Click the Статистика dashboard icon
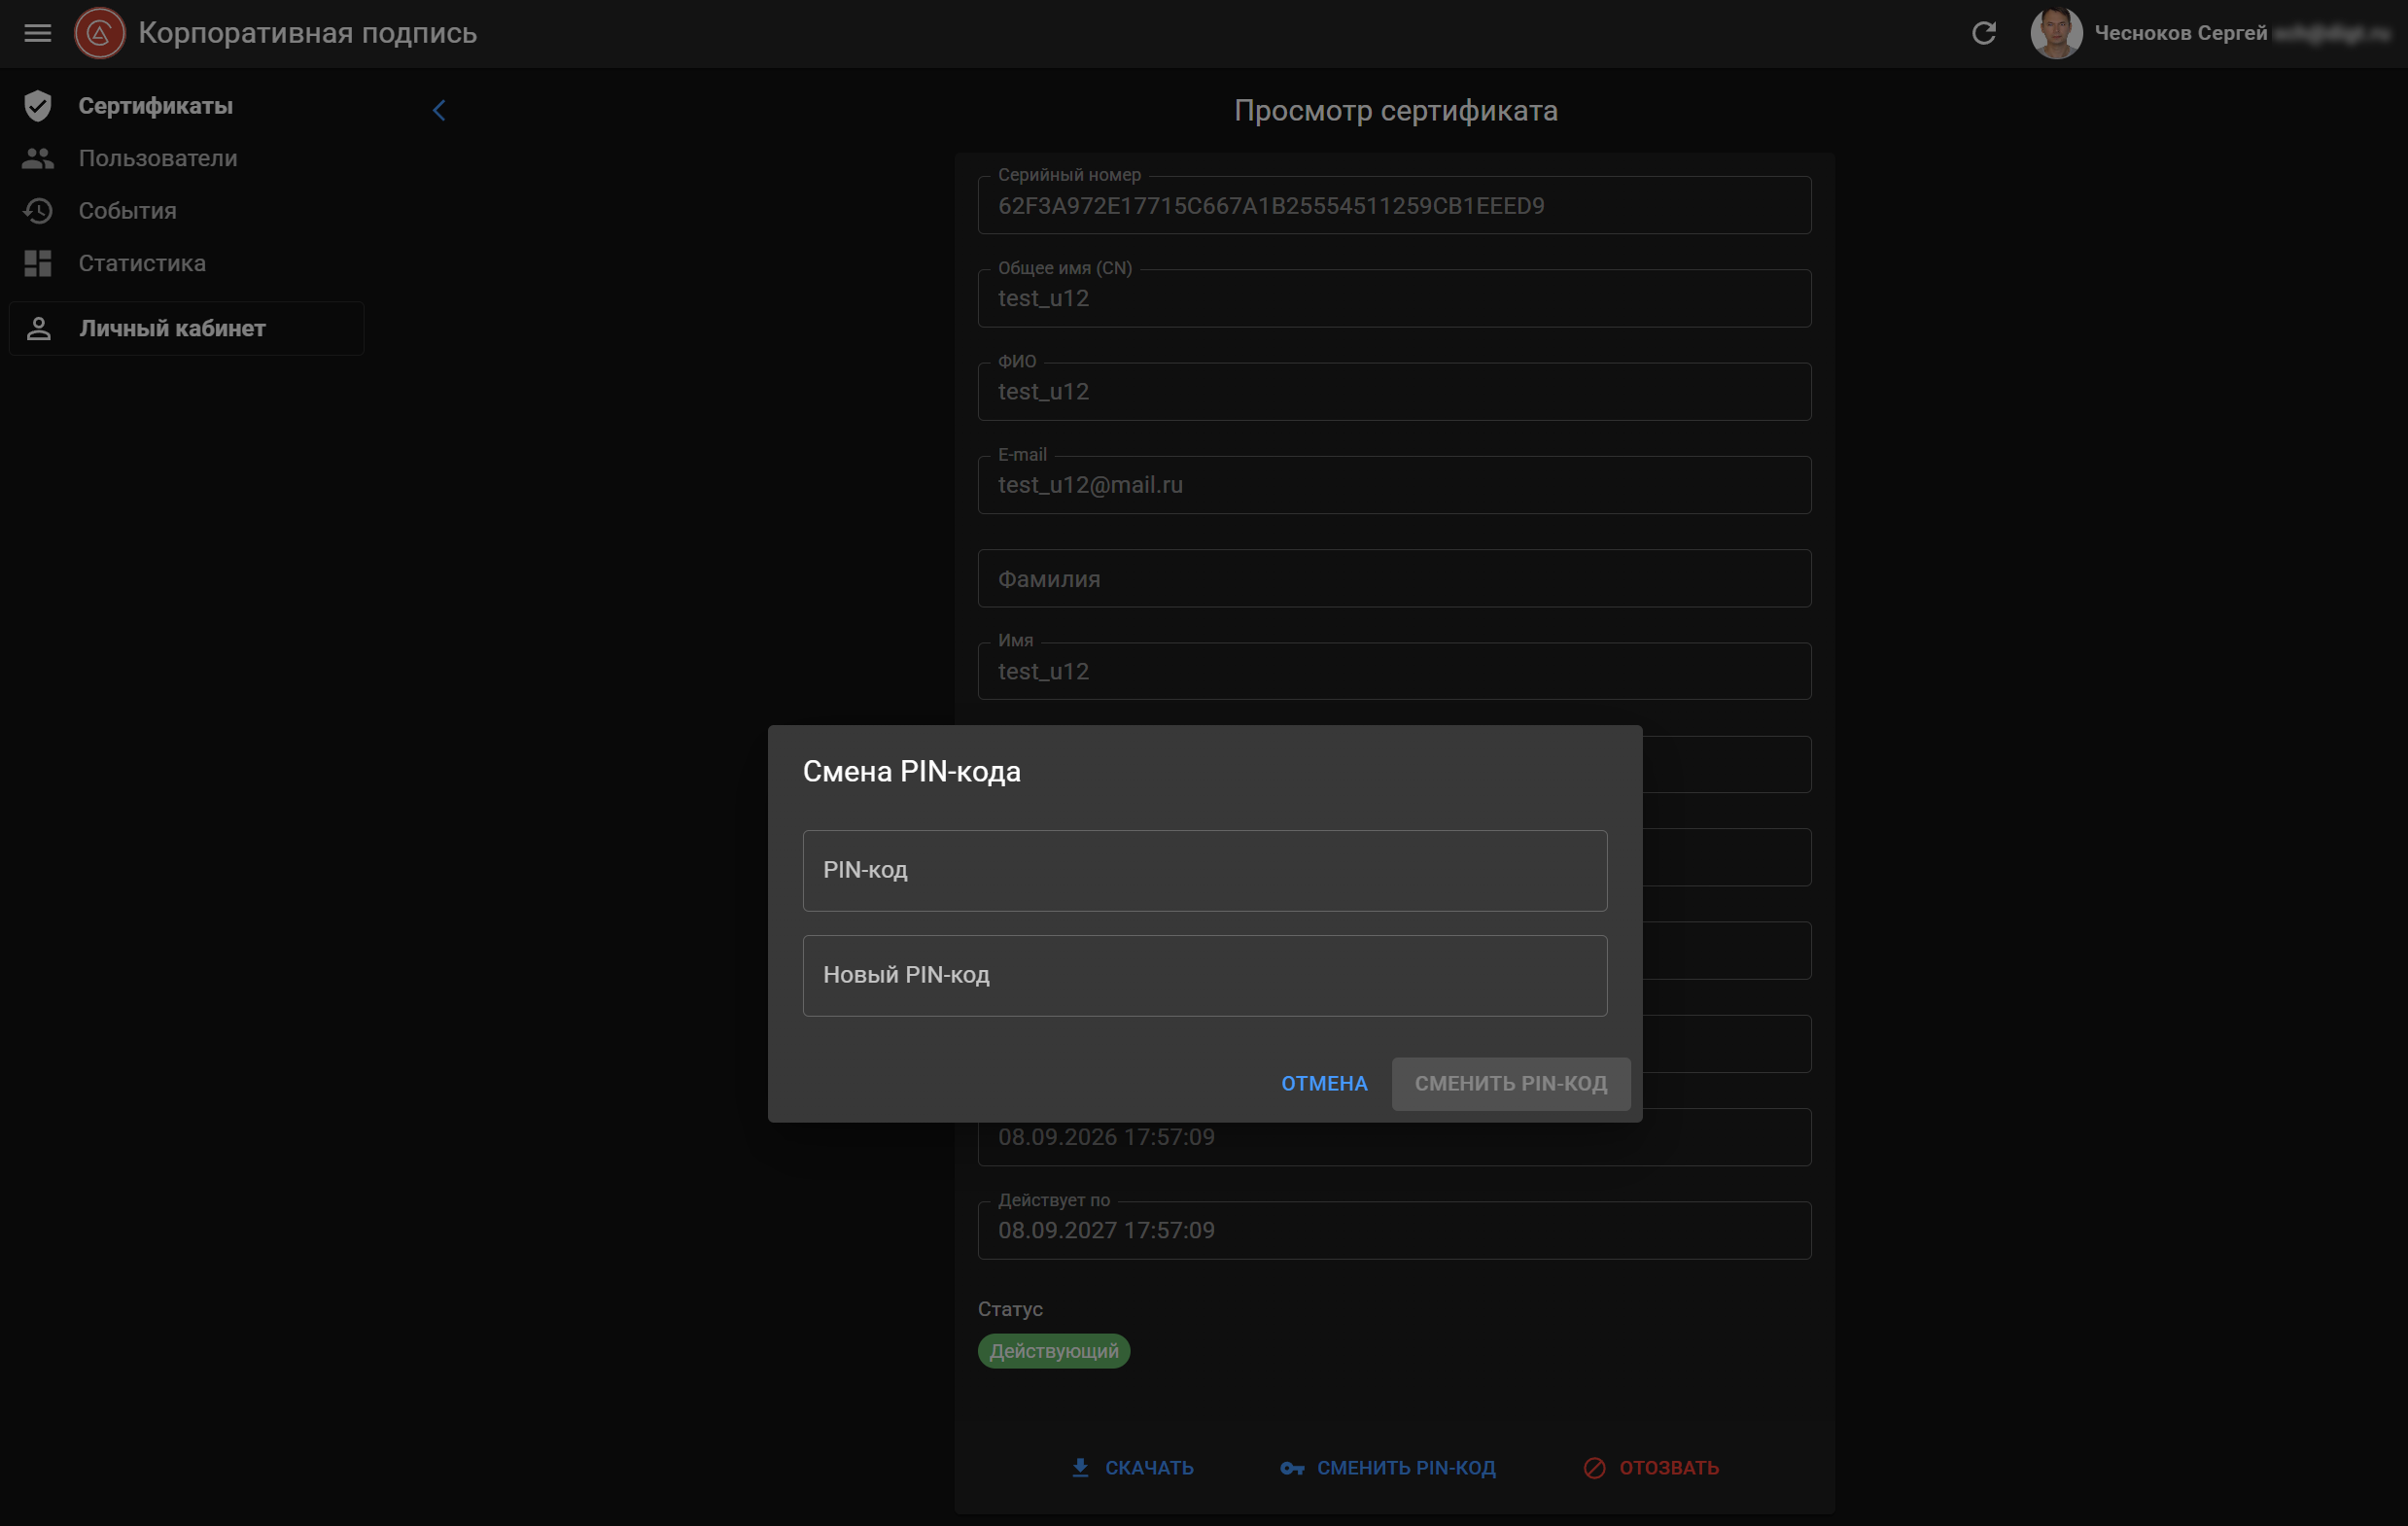 coord(38,263)
